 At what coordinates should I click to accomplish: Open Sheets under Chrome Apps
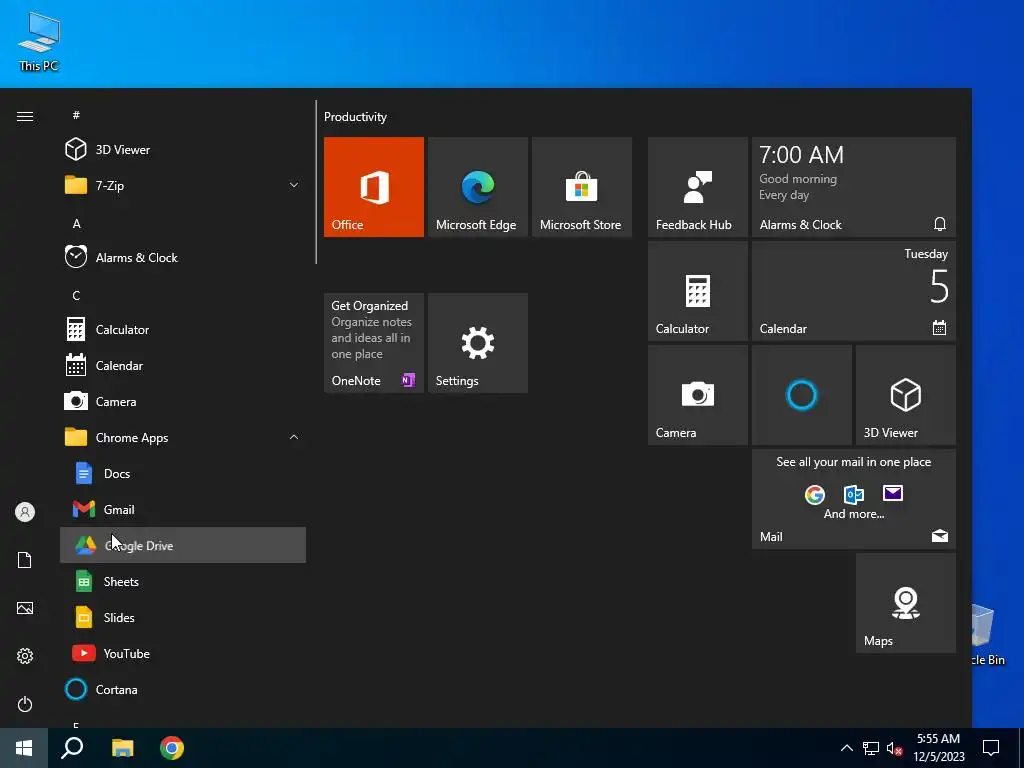click(183, 581)
